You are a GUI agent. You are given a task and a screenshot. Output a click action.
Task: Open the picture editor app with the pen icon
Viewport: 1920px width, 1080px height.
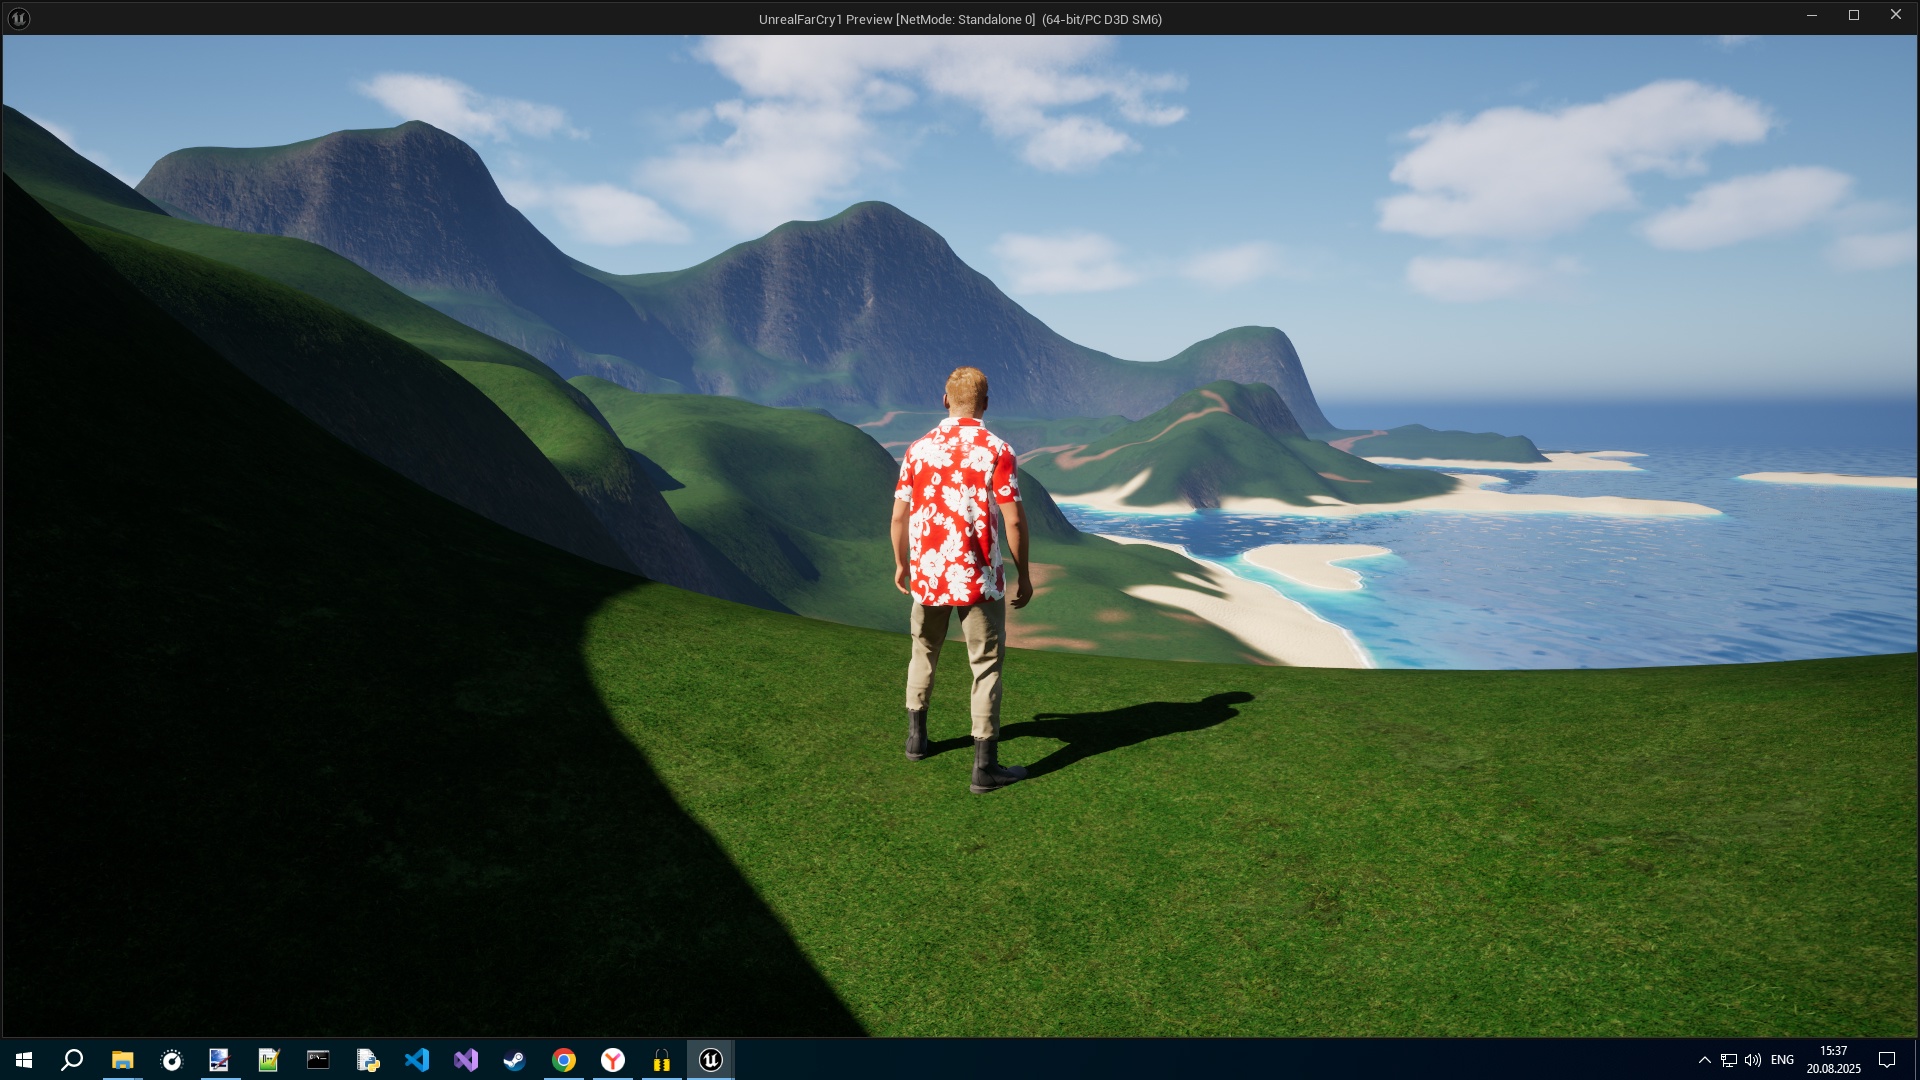[219, 1060]
